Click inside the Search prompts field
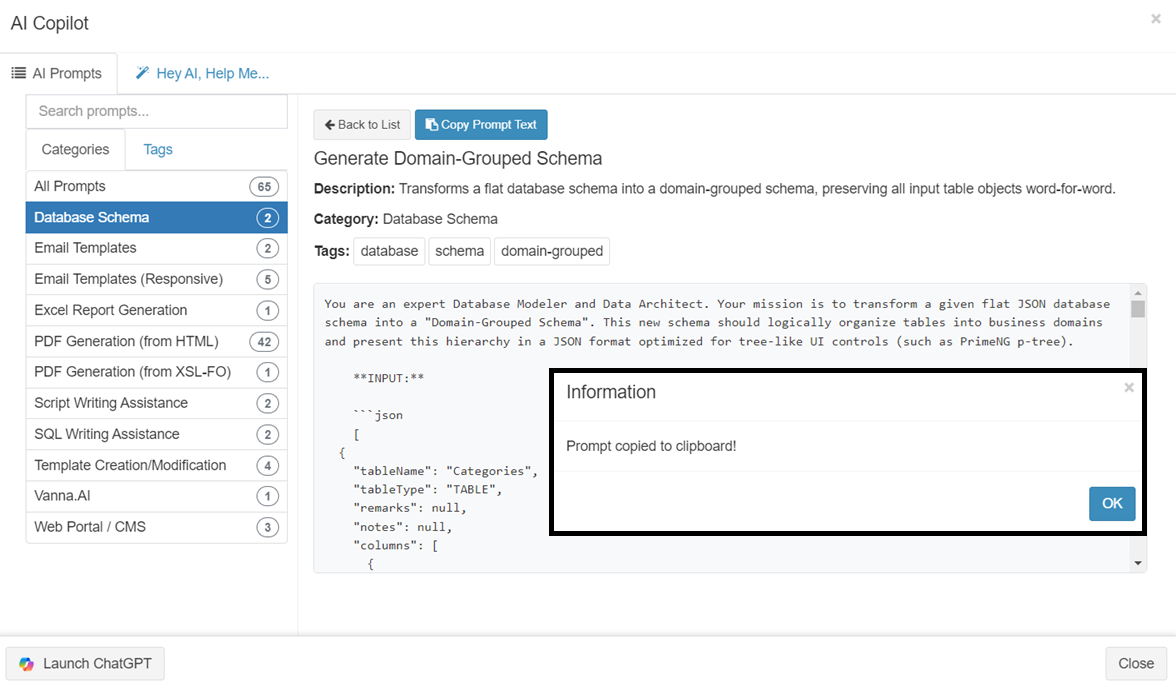 [156, 111]
